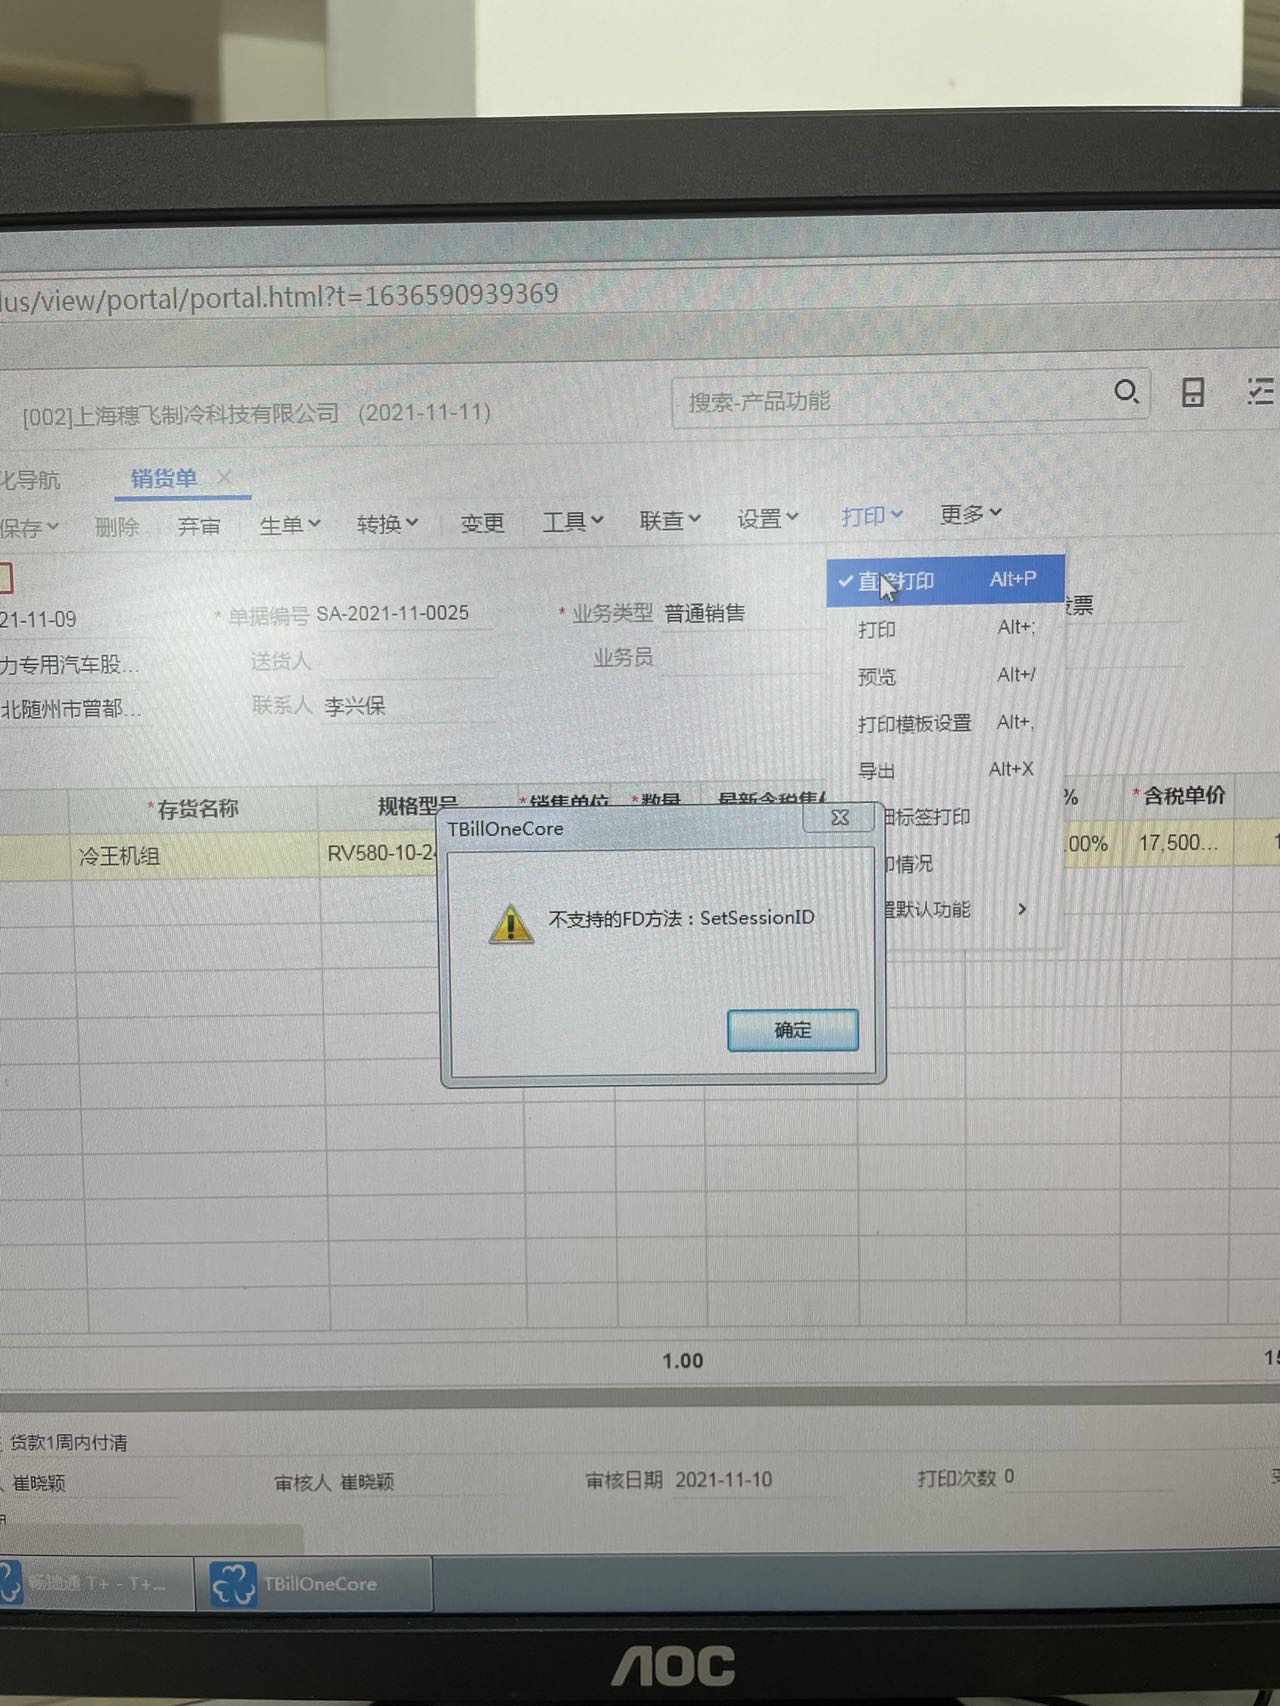The image size is (1280, 1706).
Task: Click the warning triangle icon in the dialog
Action: pos(511,924)
